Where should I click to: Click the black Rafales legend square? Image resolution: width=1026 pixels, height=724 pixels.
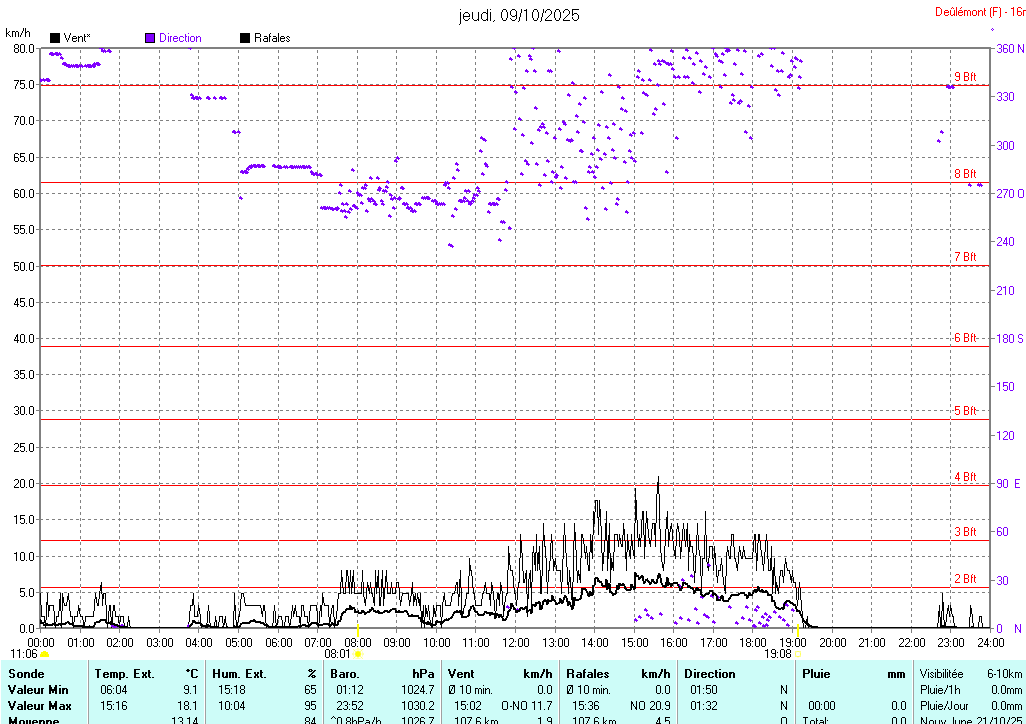[x=245, y=38]
